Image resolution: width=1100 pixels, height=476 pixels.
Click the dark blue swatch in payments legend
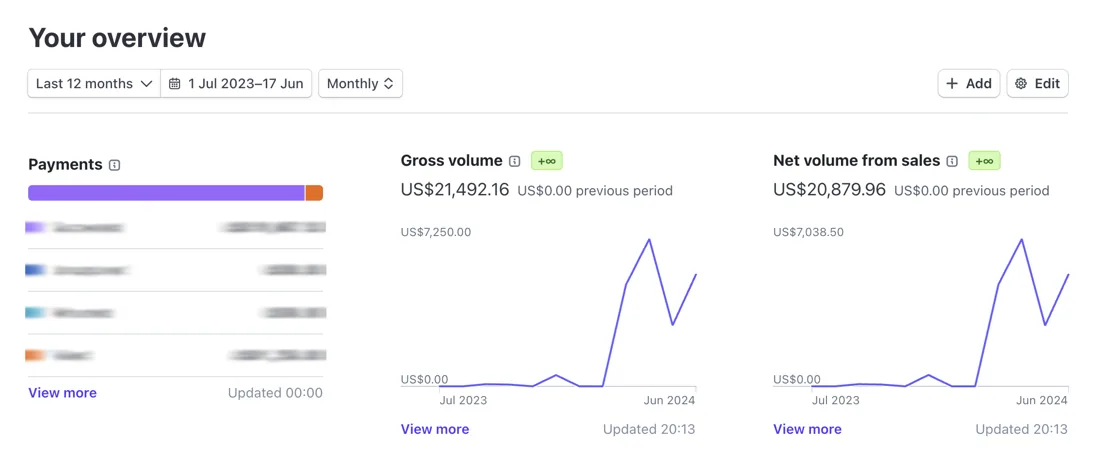(35, 270)
